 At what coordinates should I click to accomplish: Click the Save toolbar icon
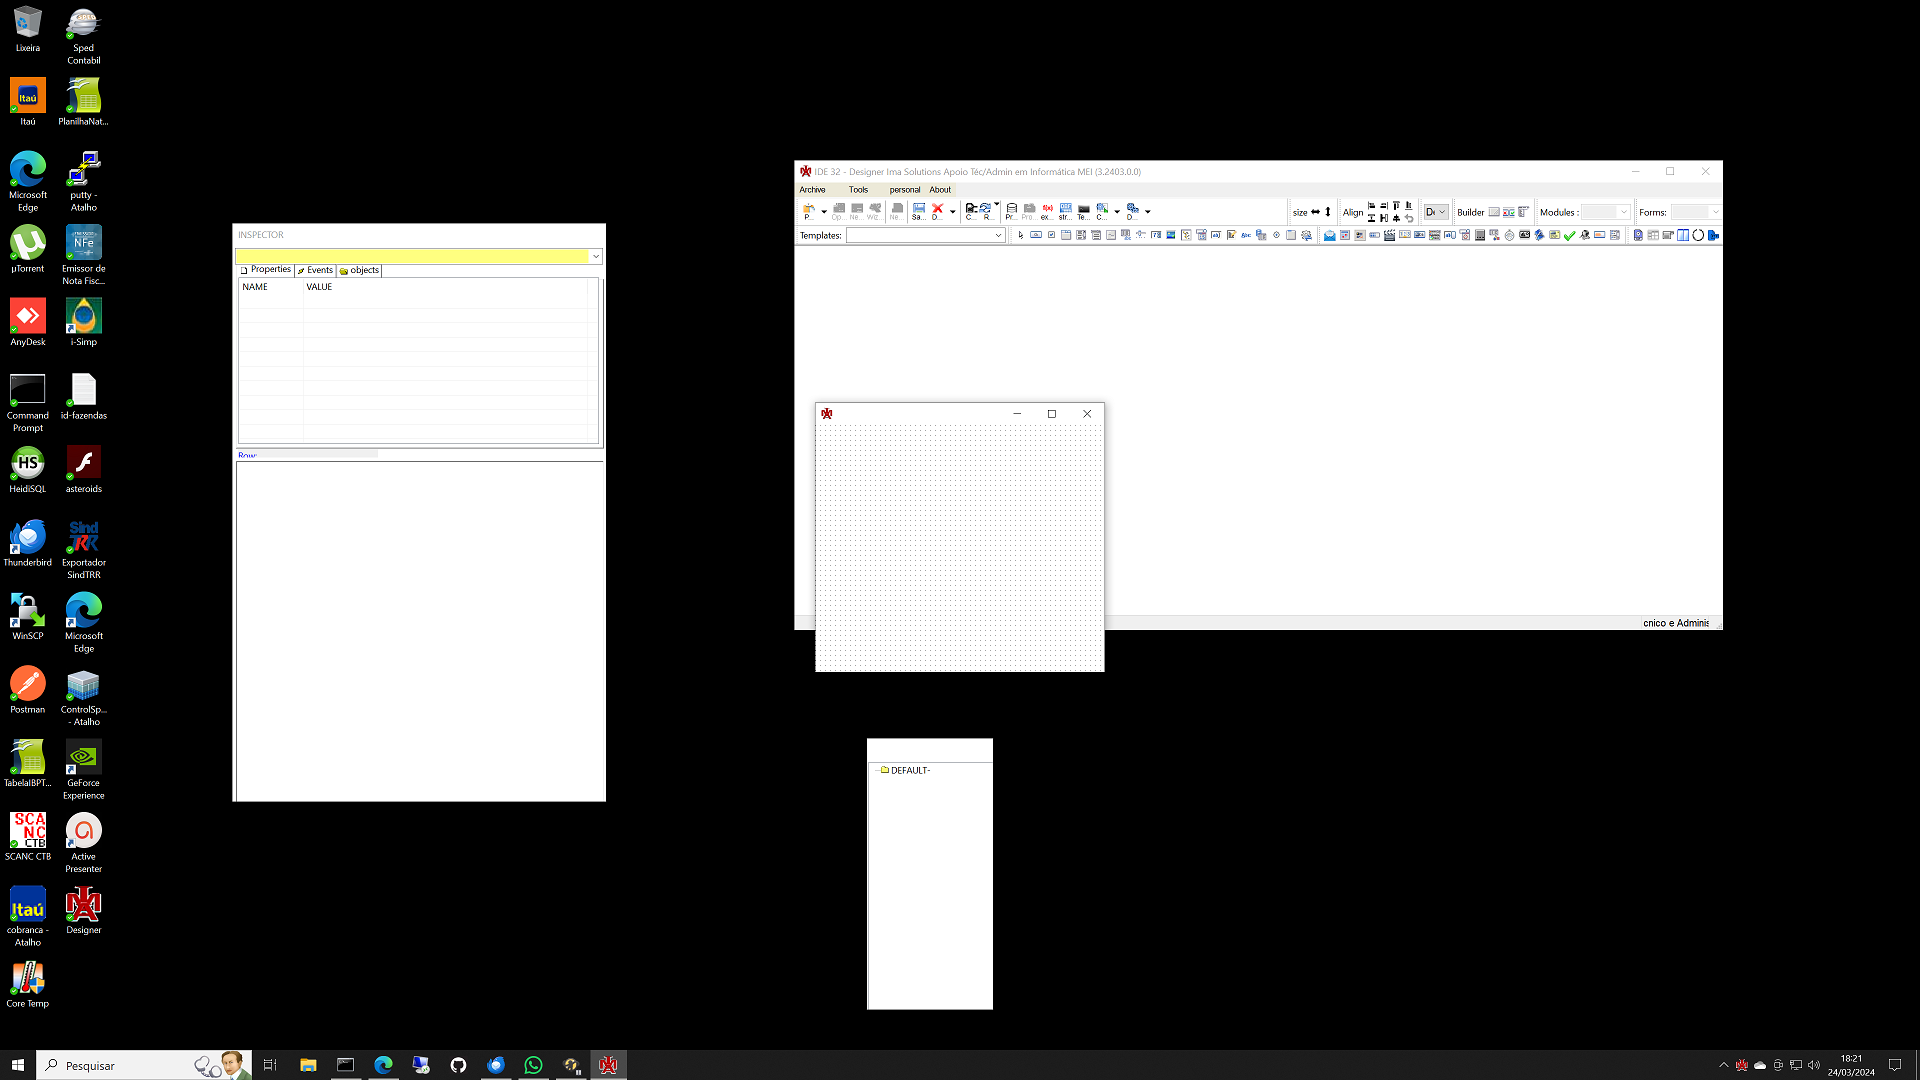click(x=918, y=210)
